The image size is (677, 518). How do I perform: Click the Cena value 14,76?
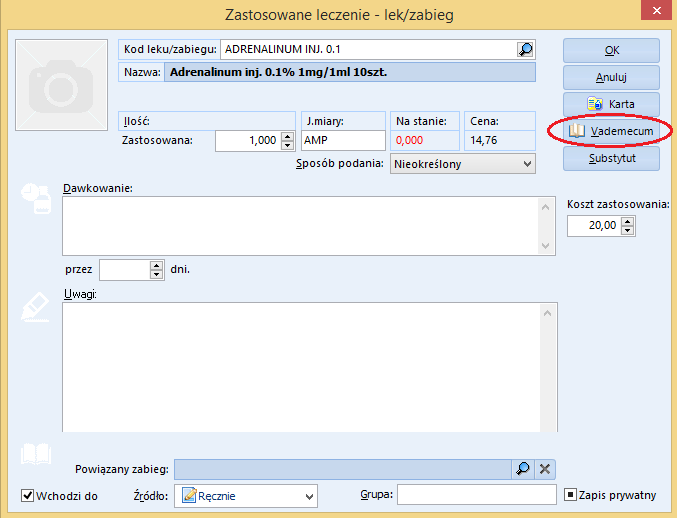(x=484, y=140)
